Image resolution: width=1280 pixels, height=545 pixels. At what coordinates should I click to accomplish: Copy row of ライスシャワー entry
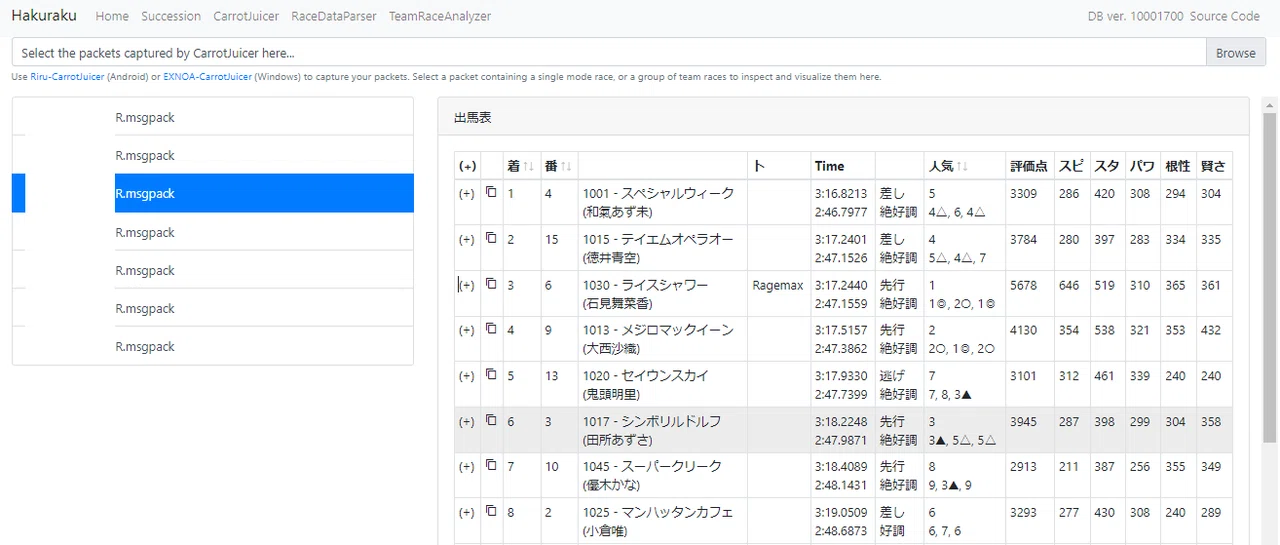[x=491, y=284]
